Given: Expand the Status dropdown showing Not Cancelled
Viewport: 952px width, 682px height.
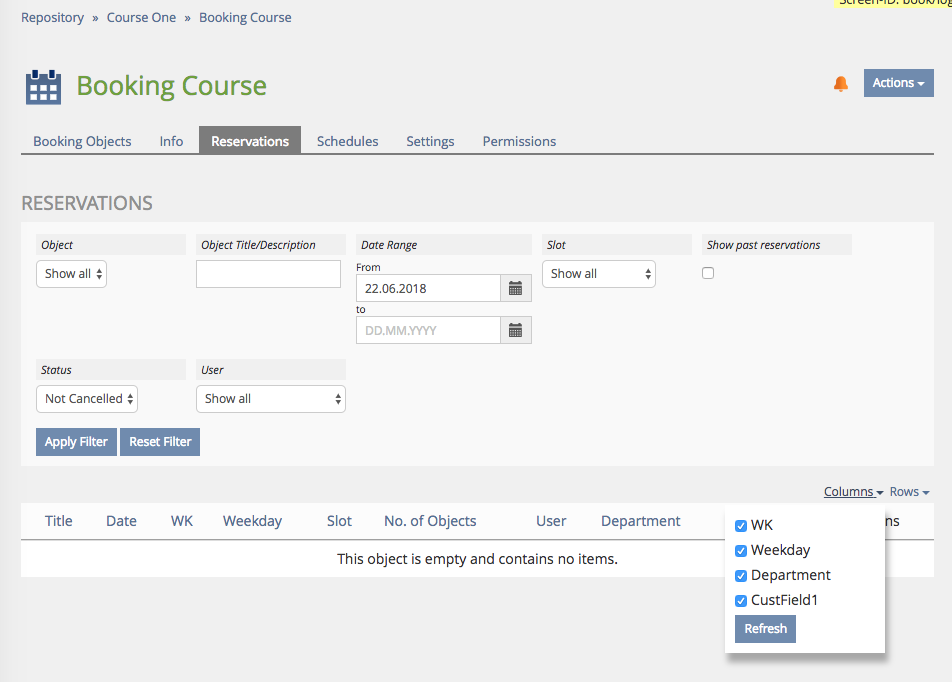Looking at the screenshot, I should 87,399.
